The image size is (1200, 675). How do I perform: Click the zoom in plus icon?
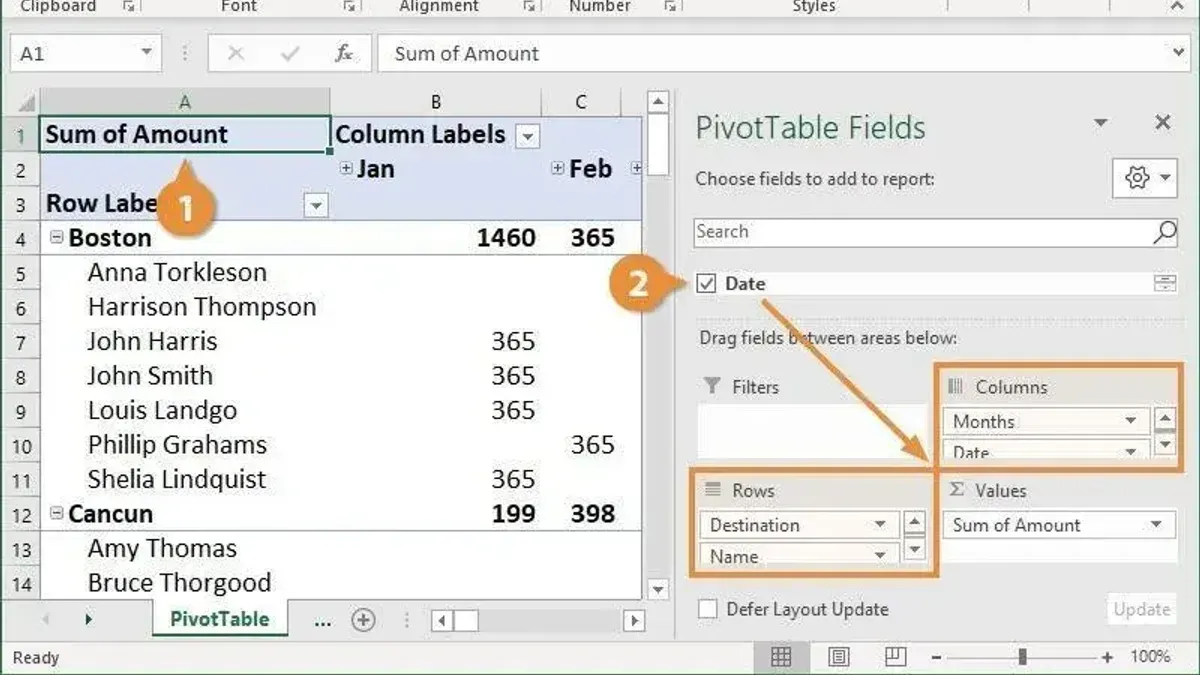[x=1107, y=657]
